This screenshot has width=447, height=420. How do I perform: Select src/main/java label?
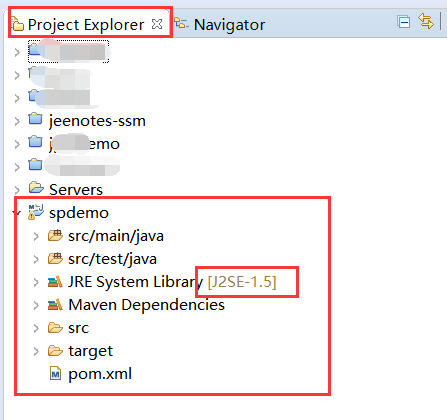(x=116, y=236)
